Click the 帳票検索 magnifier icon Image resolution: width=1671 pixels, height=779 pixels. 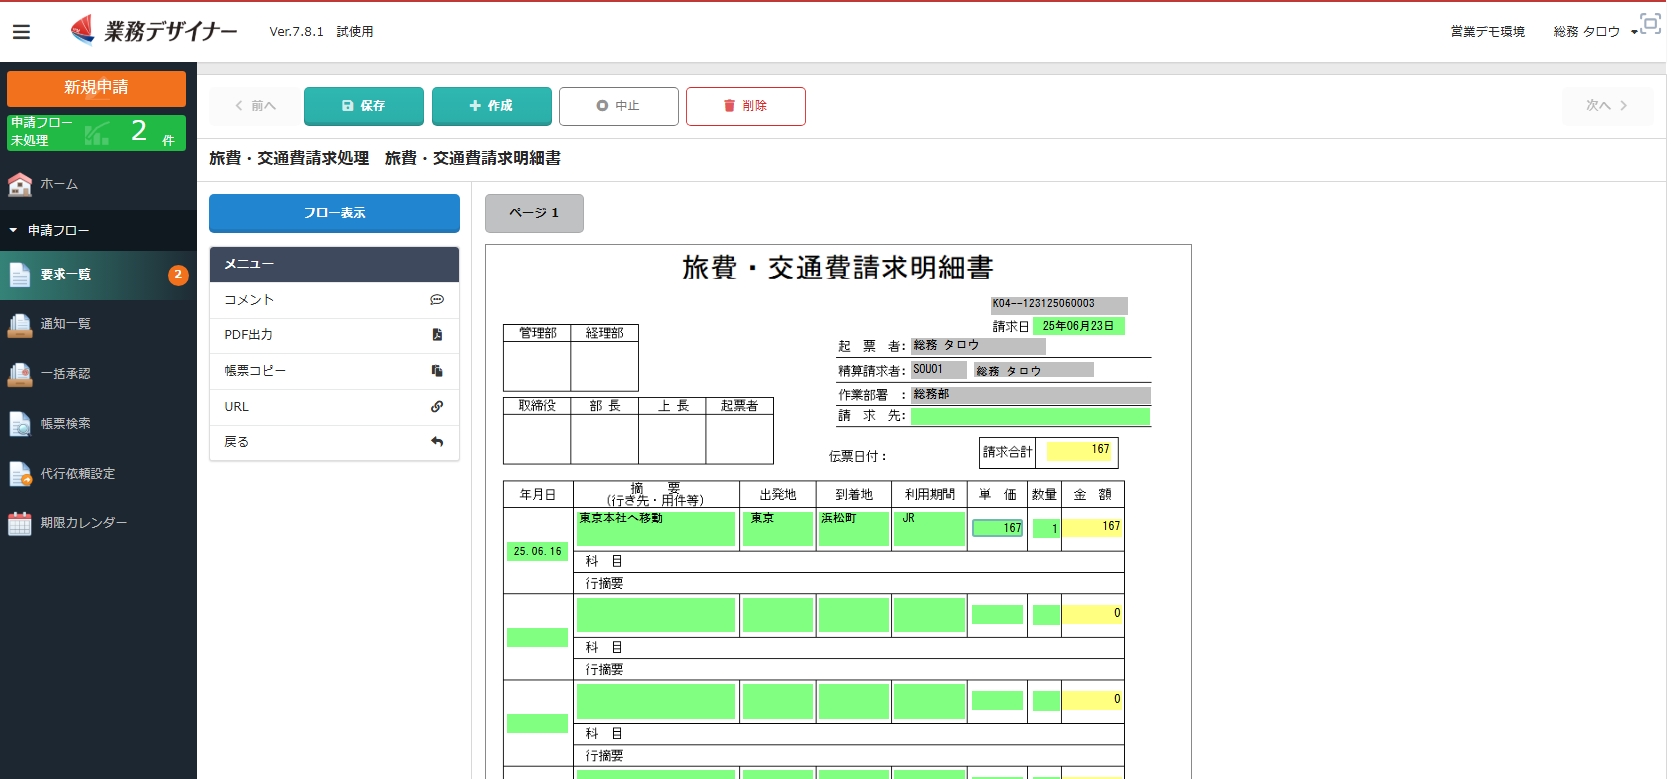click(x=20, y=424)
